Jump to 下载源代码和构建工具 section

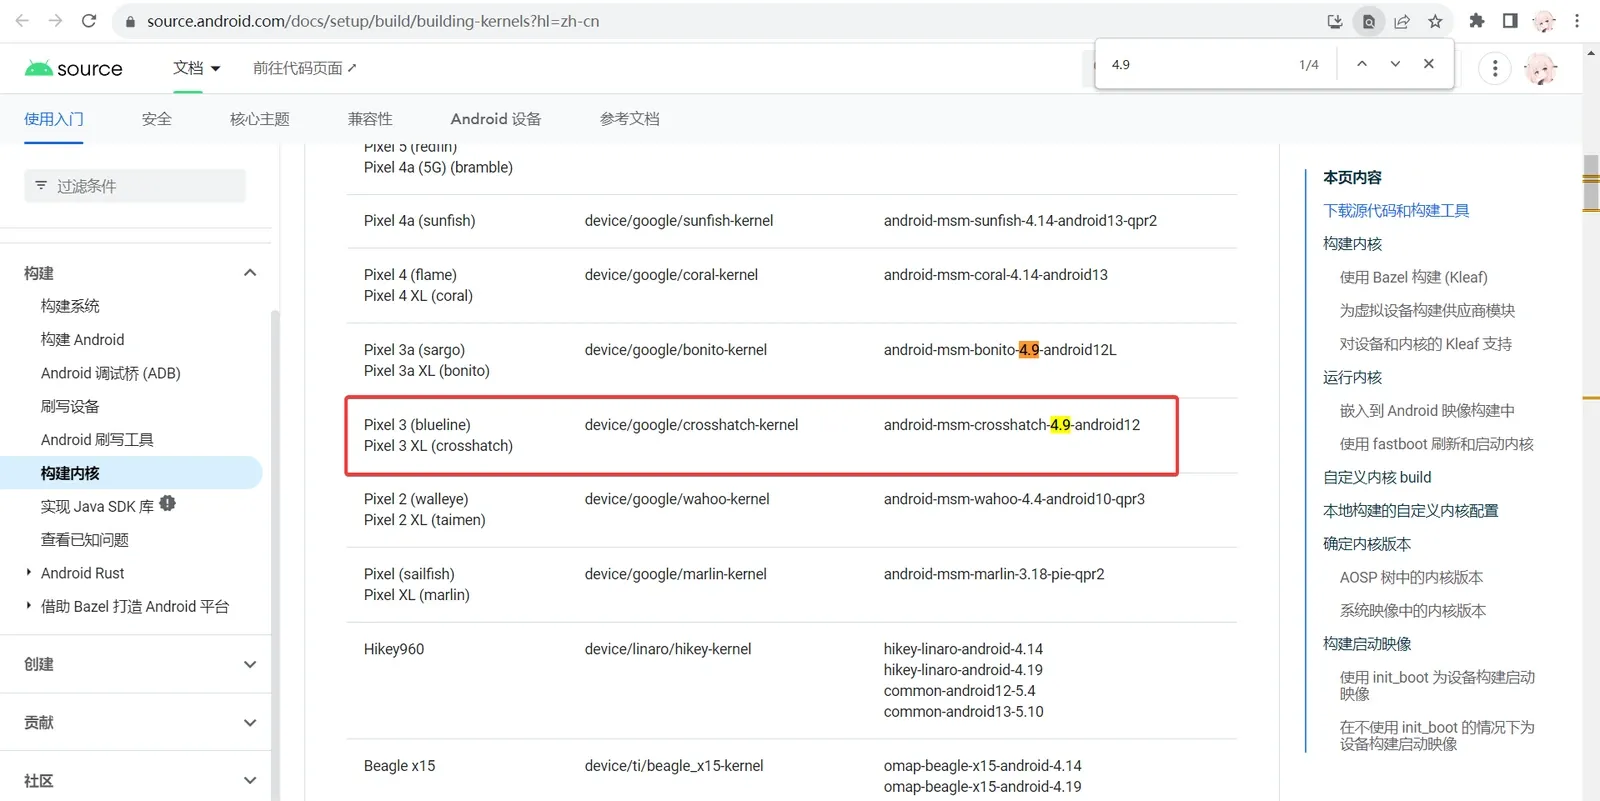(x=1396, y=210)
